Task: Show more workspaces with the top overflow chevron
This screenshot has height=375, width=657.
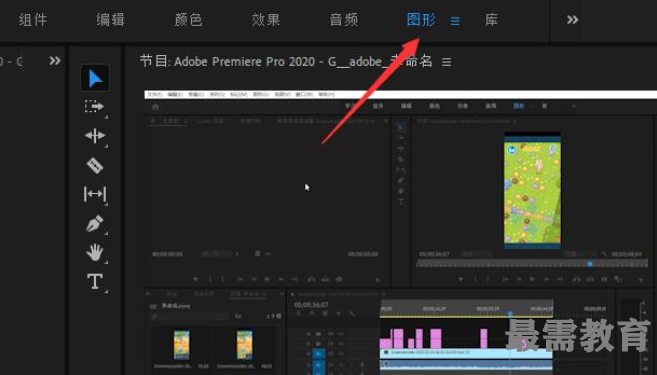Action: pyautogui.click(x=572, y=20)
